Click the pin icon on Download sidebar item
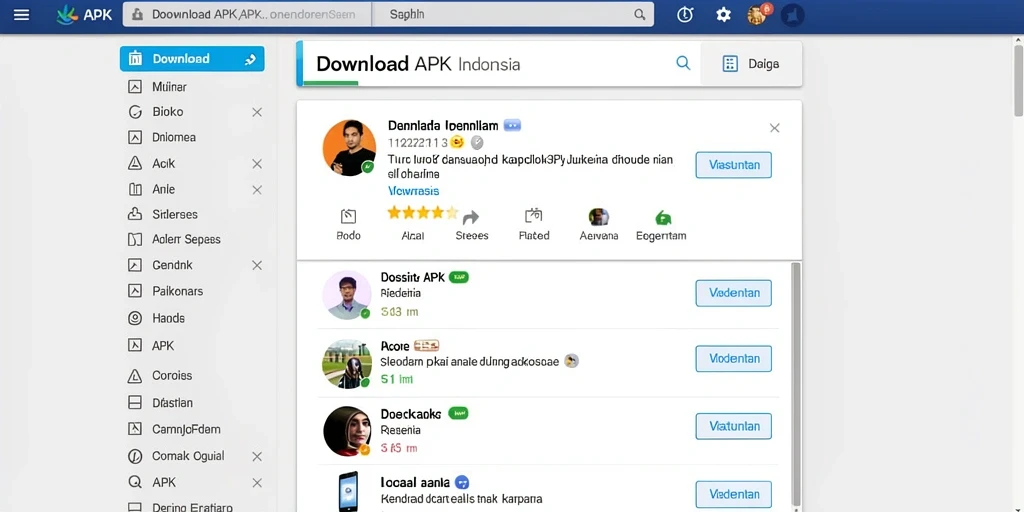1024x512 pixels. (x=250, y=59)
